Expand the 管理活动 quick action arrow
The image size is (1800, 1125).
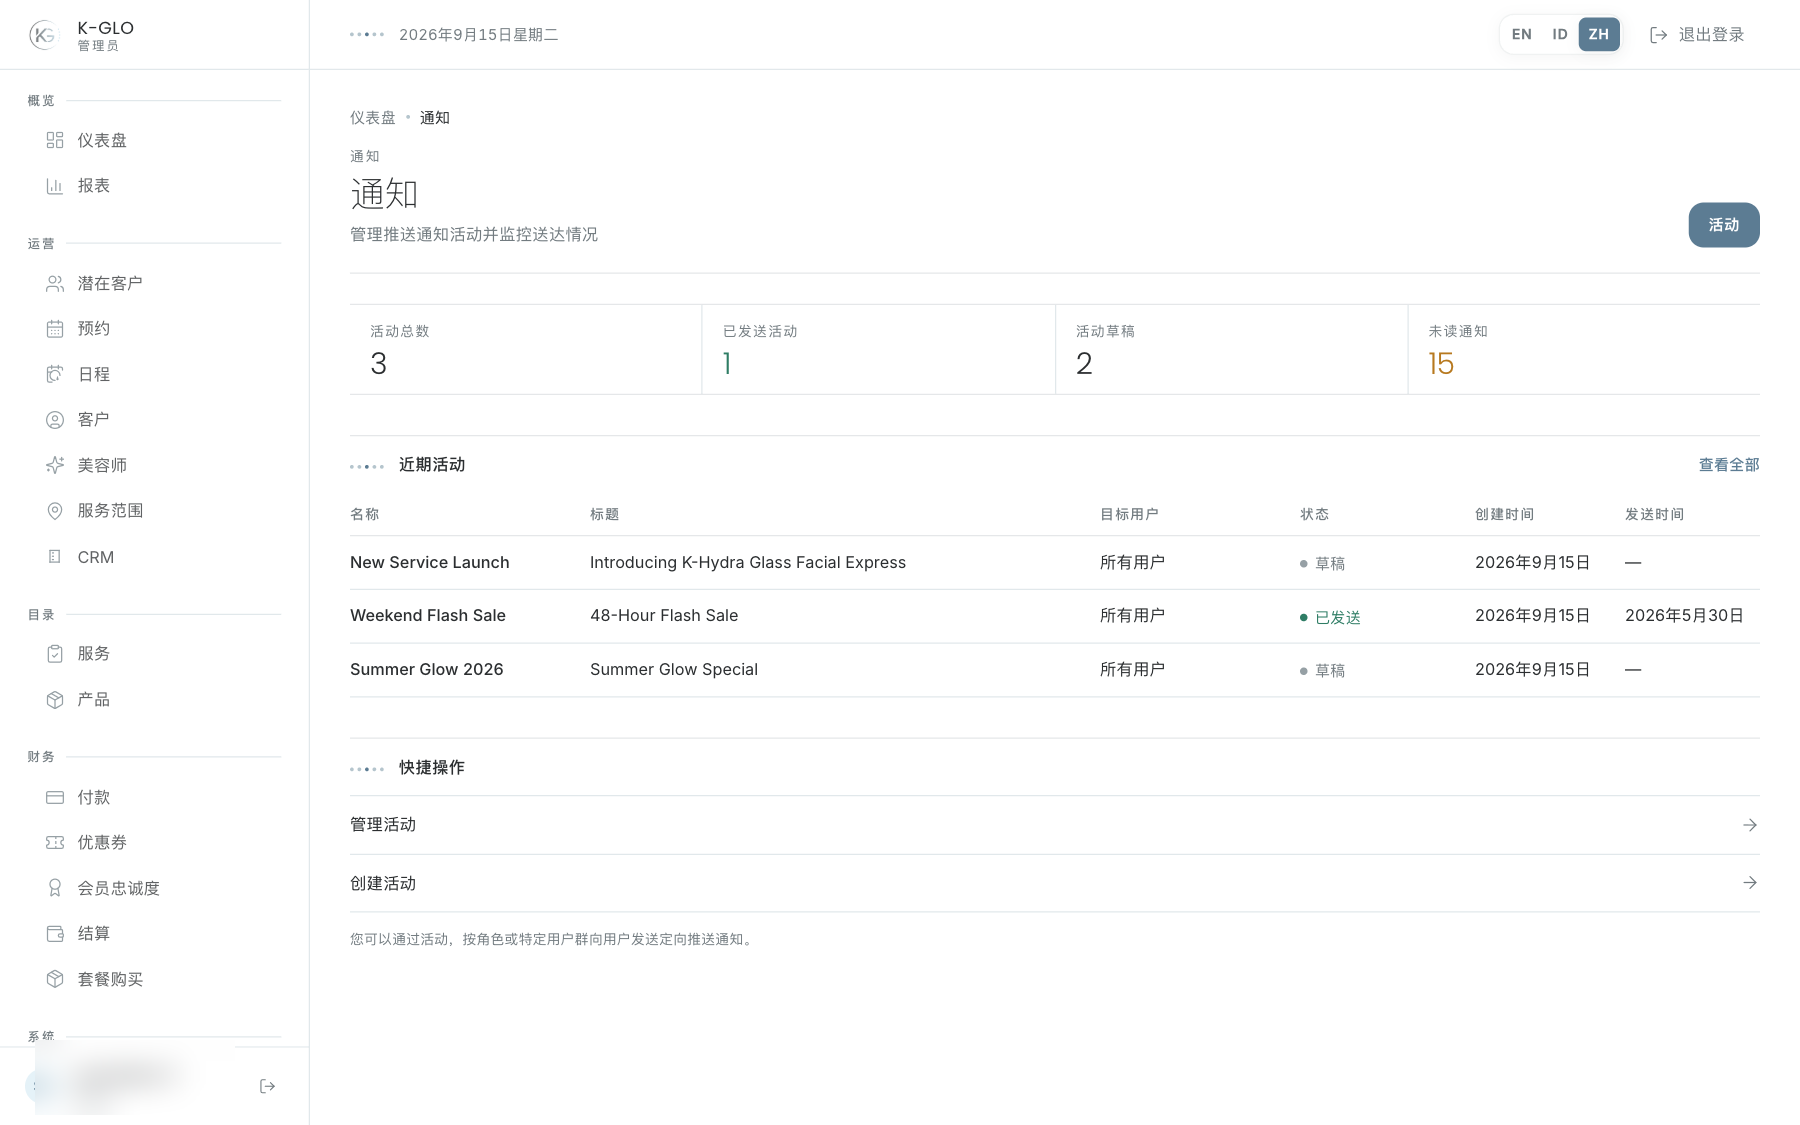[1750, 825]
